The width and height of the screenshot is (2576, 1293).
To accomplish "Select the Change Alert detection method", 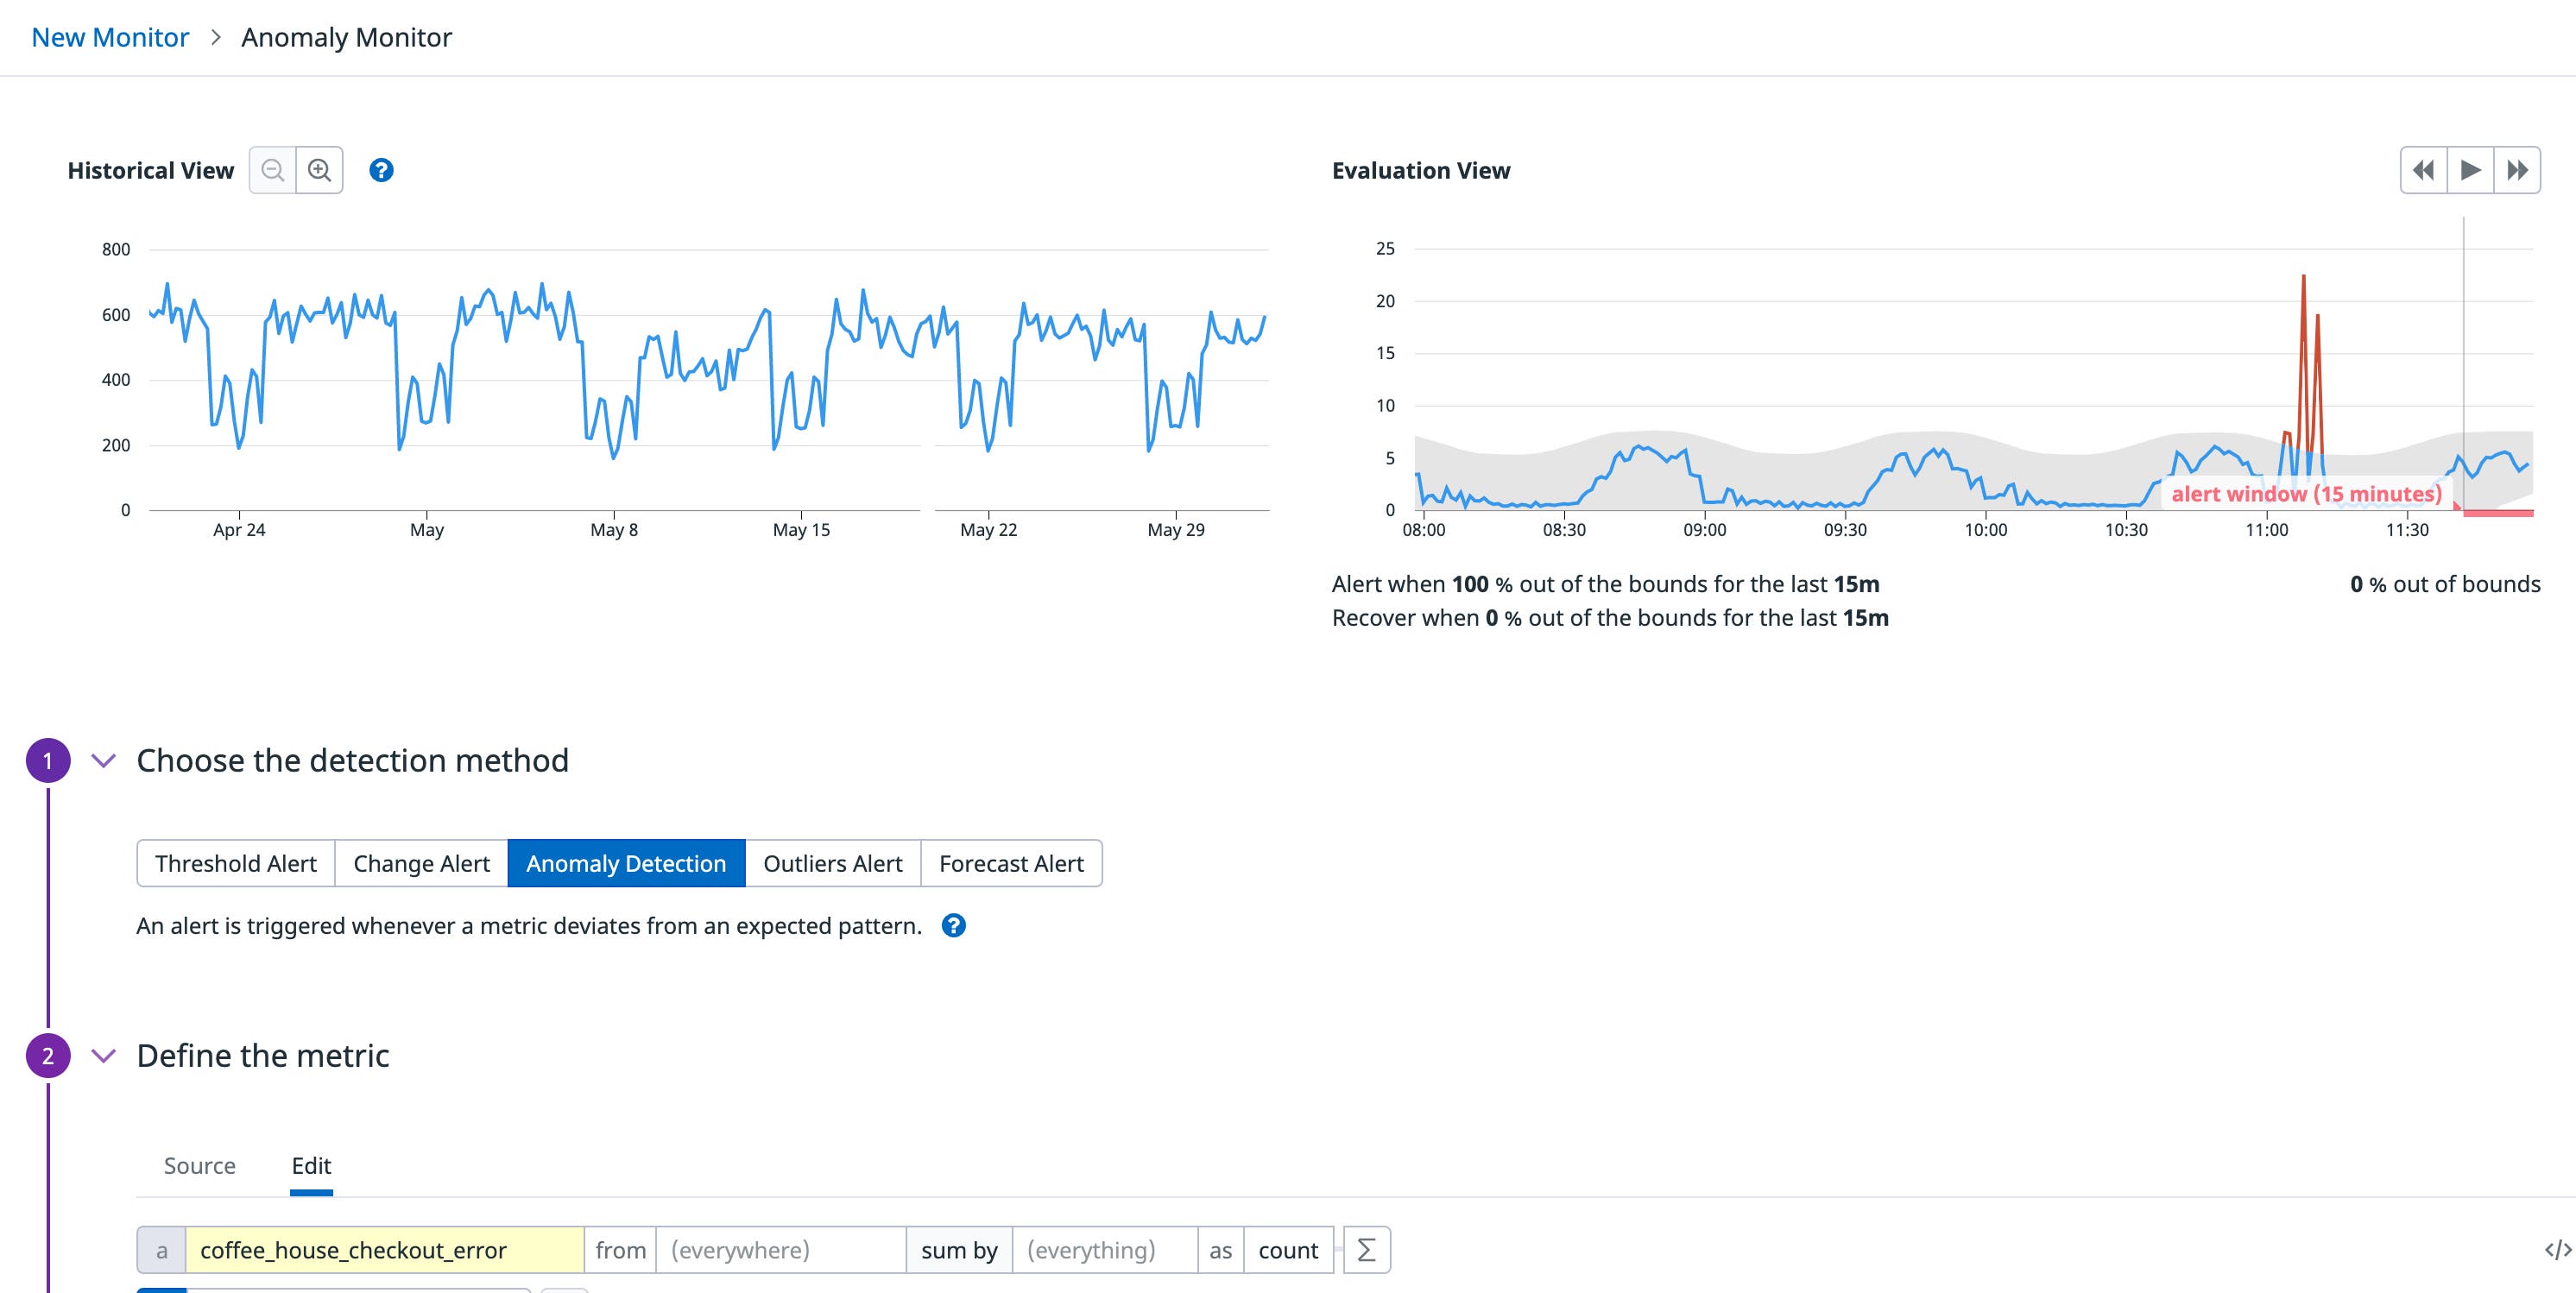I will click(420, 863).
